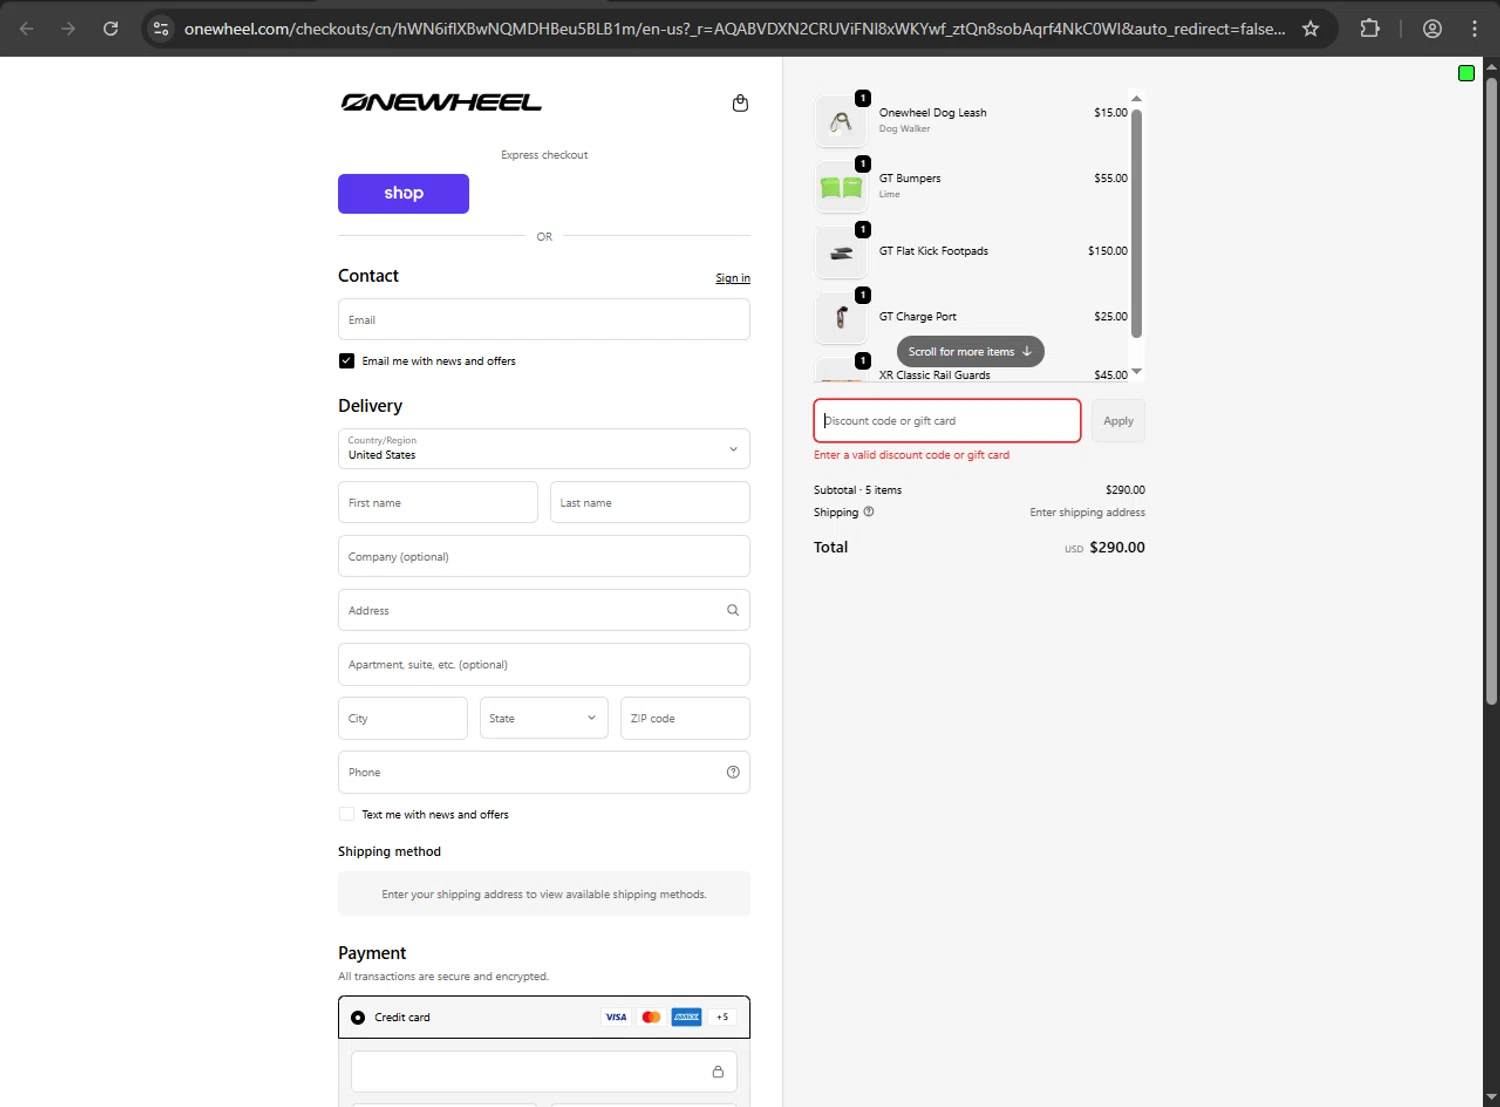Open the cart bag icon
1500x1107 pixels.
click(740, 103)
